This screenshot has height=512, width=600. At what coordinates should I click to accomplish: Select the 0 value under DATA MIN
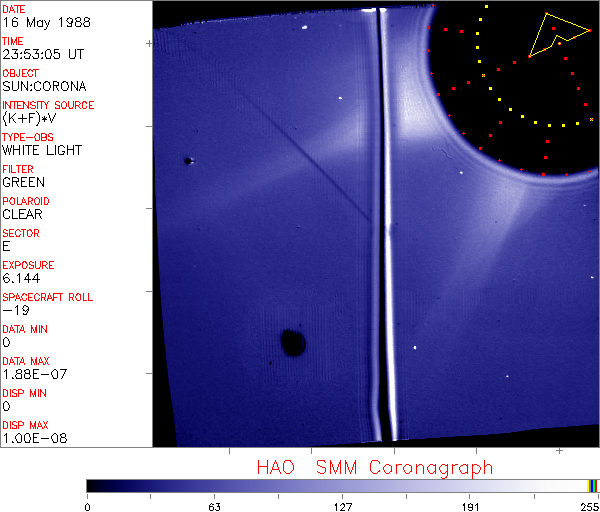point(7,342)
